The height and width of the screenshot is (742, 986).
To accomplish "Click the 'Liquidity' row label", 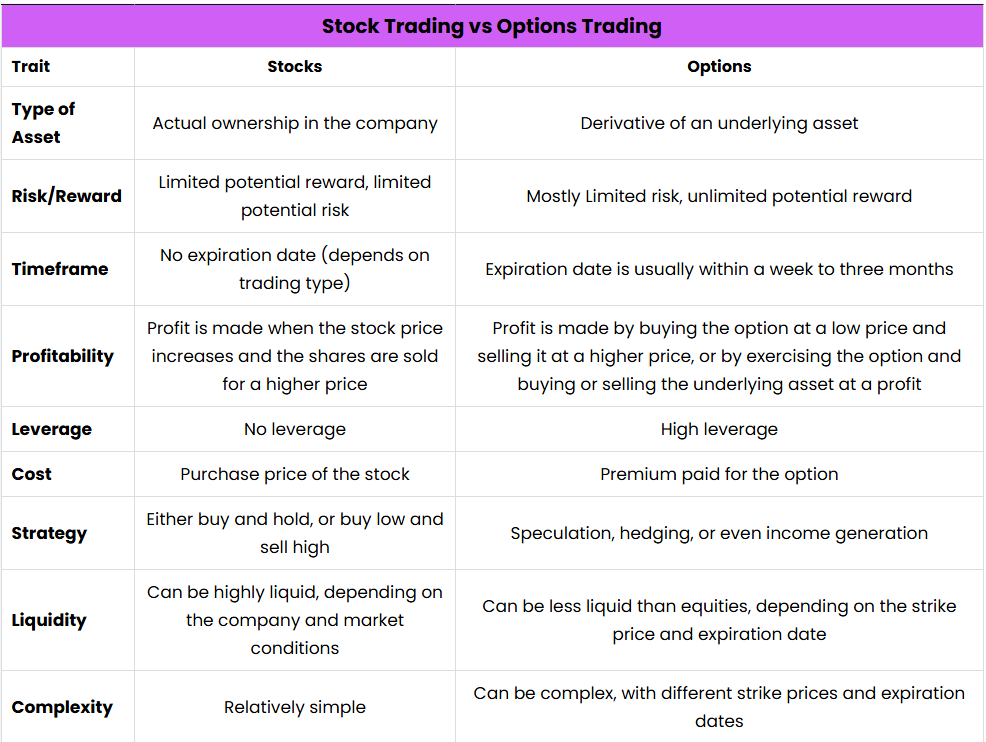I will 48,620.
